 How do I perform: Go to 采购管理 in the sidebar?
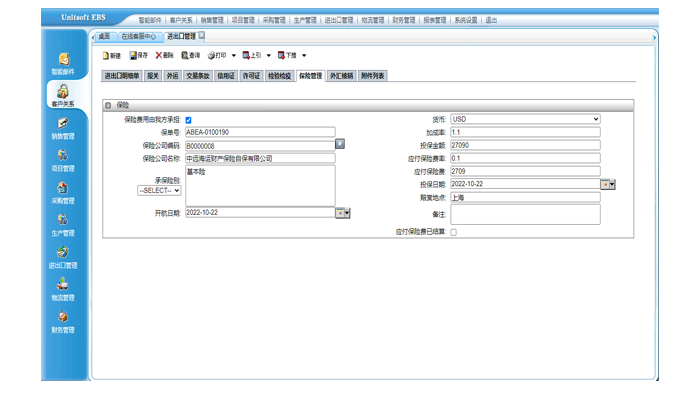62,191
